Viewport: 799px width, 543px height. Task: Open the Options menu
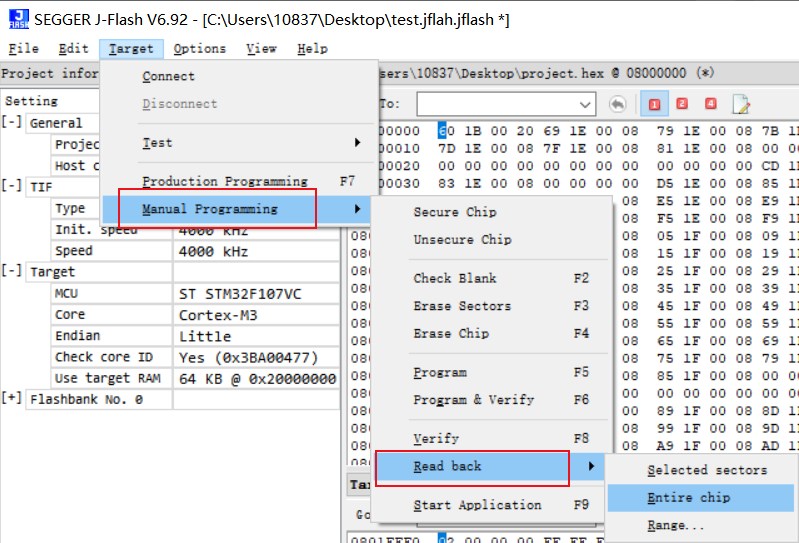pyautogui.click(x=199, y=49)
